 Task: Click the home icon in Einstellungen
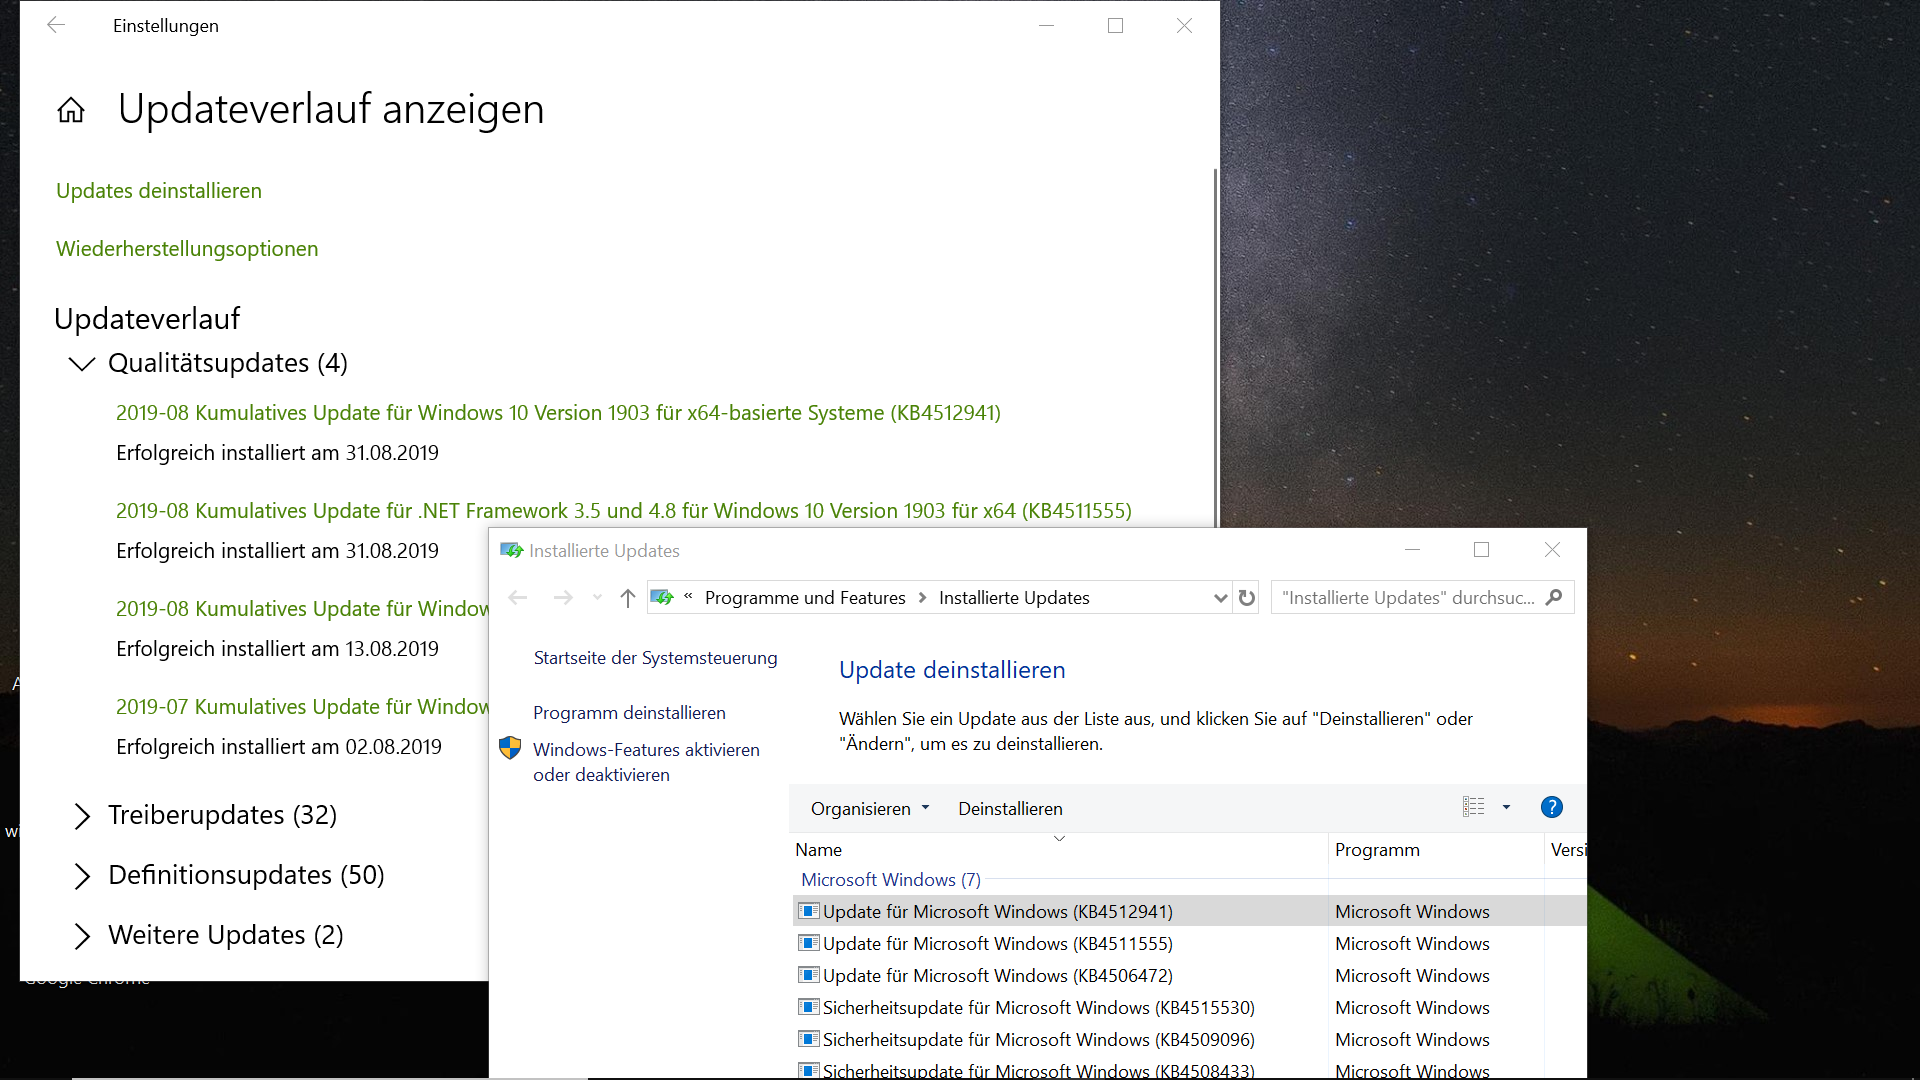(71, 110)
